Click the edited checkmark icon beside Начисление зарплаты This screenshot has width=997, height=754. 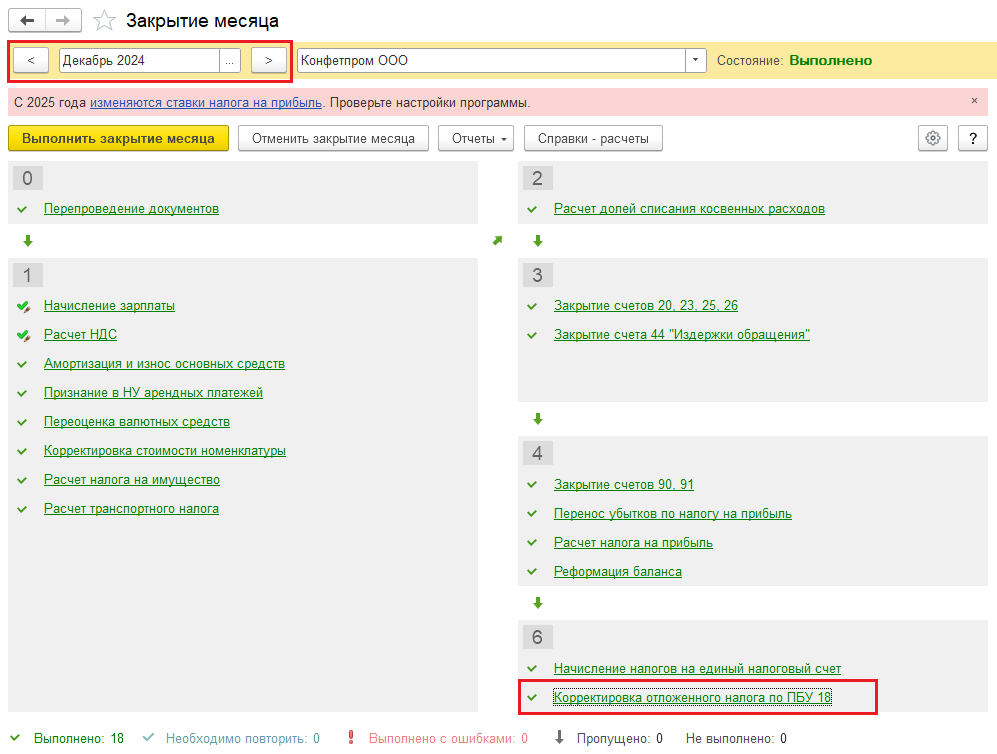[x=24, y=306]
